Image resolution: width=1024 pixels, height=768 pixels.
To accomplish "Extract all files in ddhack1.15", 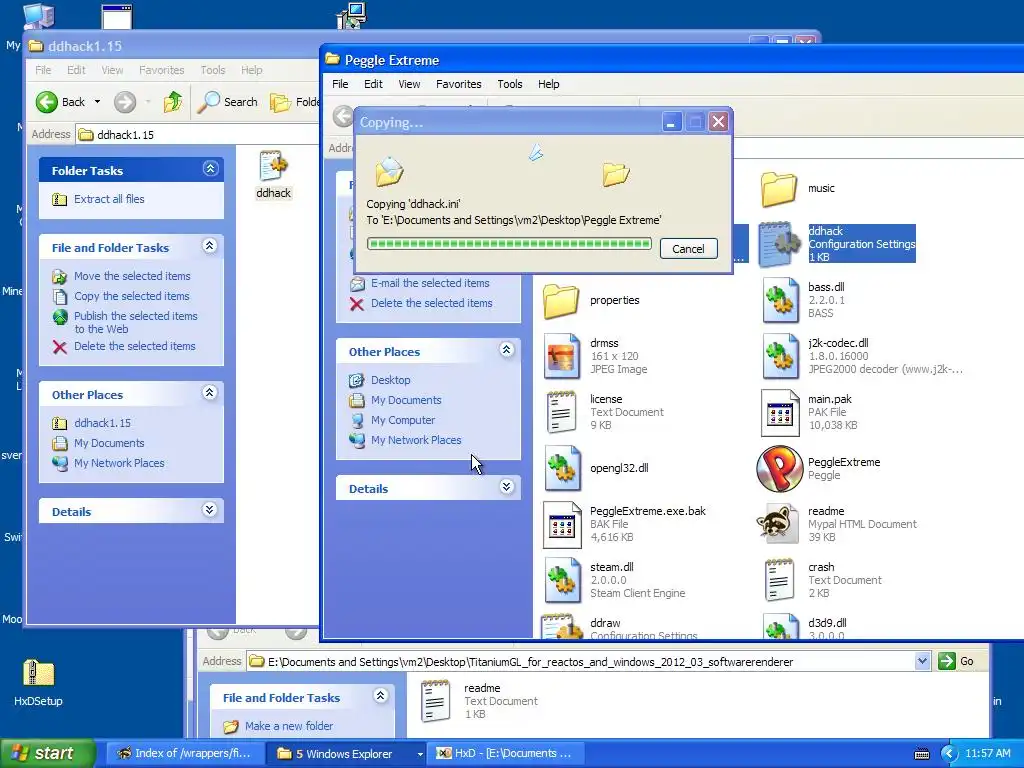I will click(x=109, y=199).
